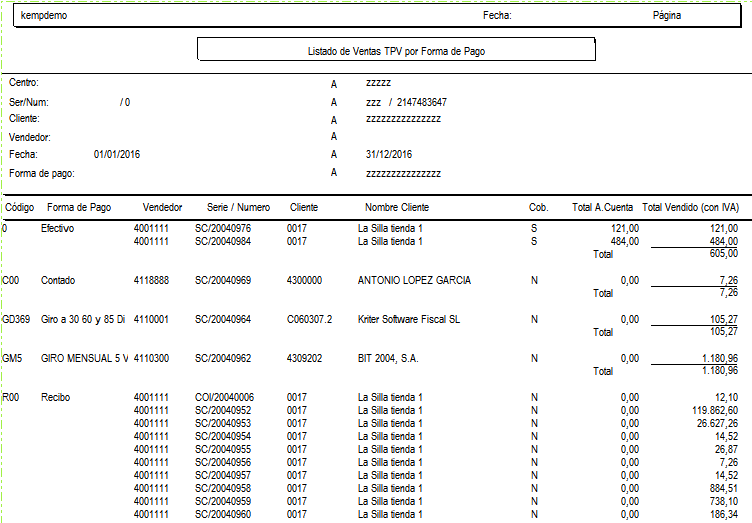Click the 'Ser/Num:' filter label
This screenshot has height=523, width=752.
point(28,102)
